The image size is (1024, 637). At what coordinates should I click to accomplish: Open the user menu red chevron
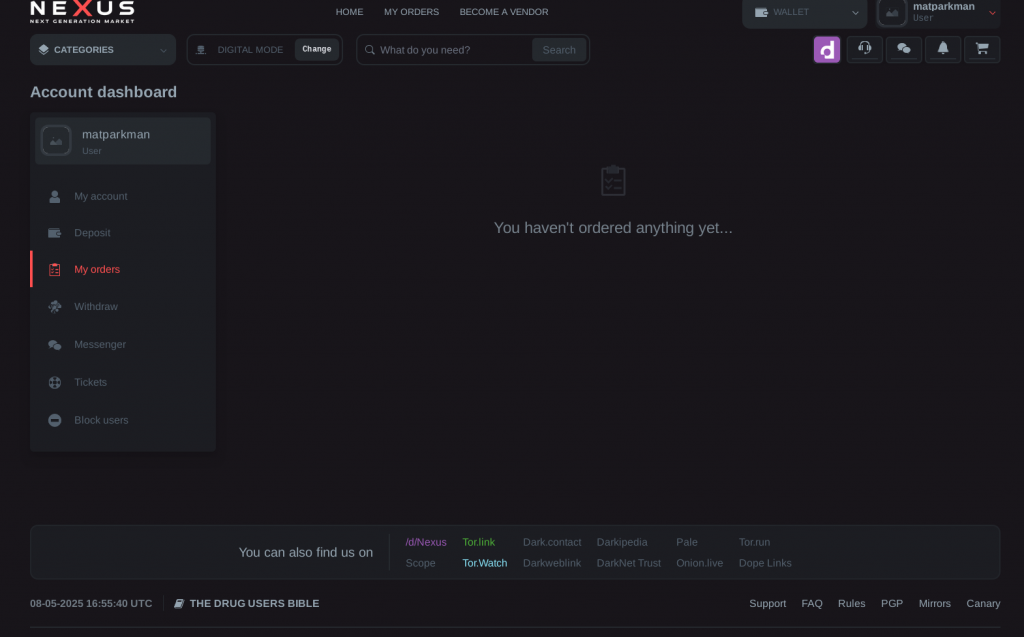pos(992,13)
